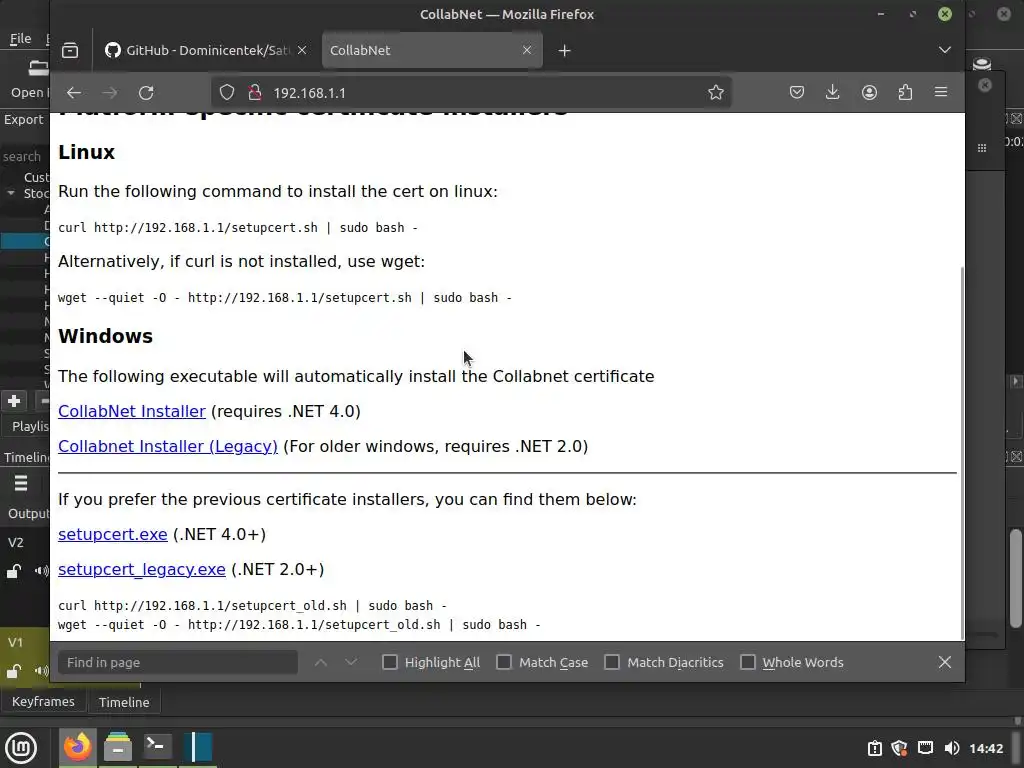Open the File menu in background editor
The width and height of the screenshot is (1024, 768).
[x=20, y=39]
